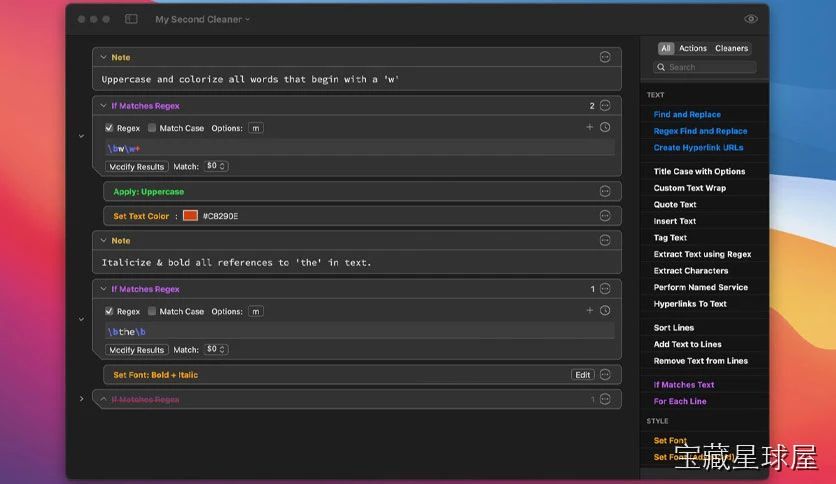Viewport: 836px width, 484px height.
Task: Select Perform Named Service action
Action: coord(701,287)
